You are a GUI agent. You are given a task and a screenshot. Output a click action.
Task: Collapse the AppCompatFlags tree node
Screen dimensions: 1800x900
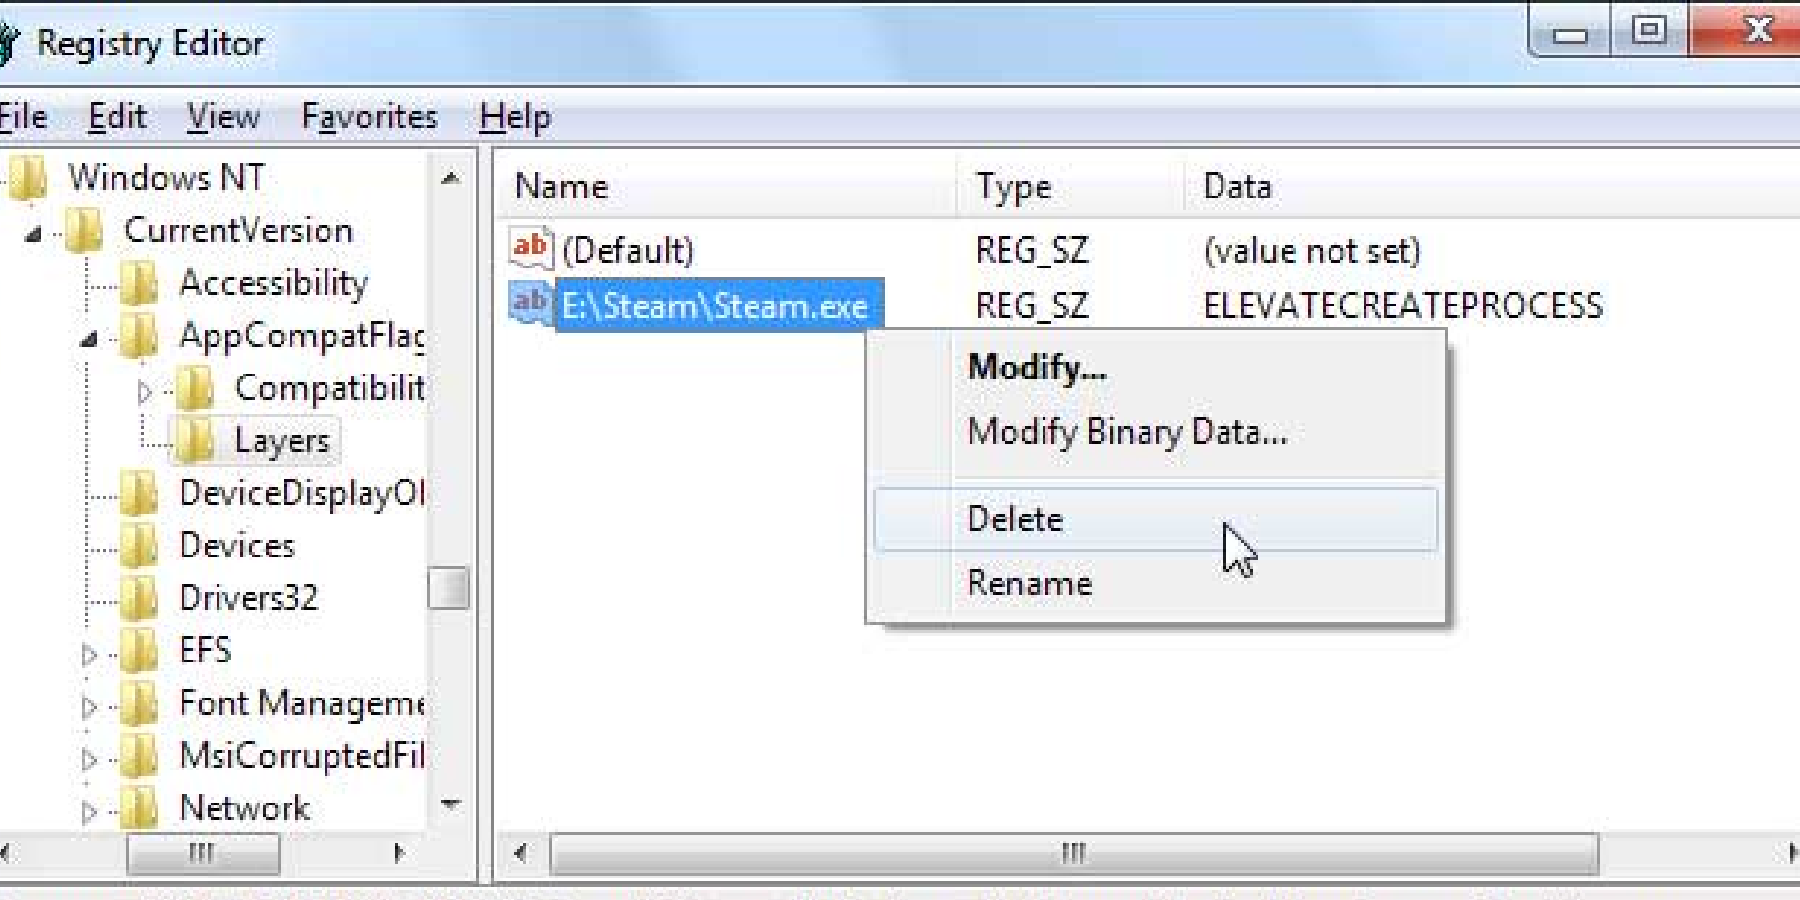tap(89, 339)
